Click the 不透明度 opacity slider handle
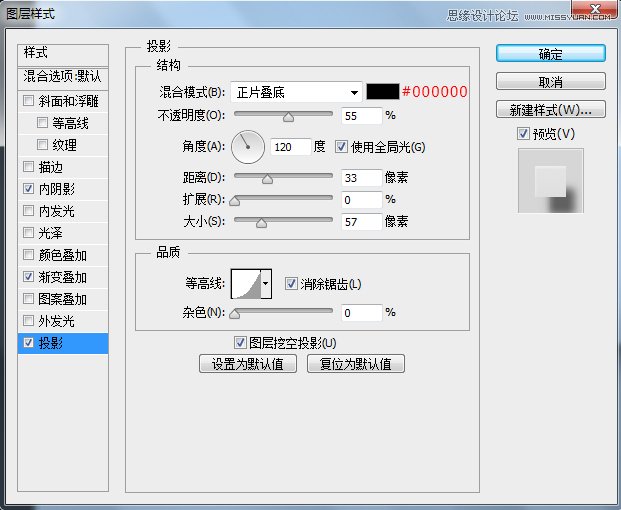 pos(288,117)
